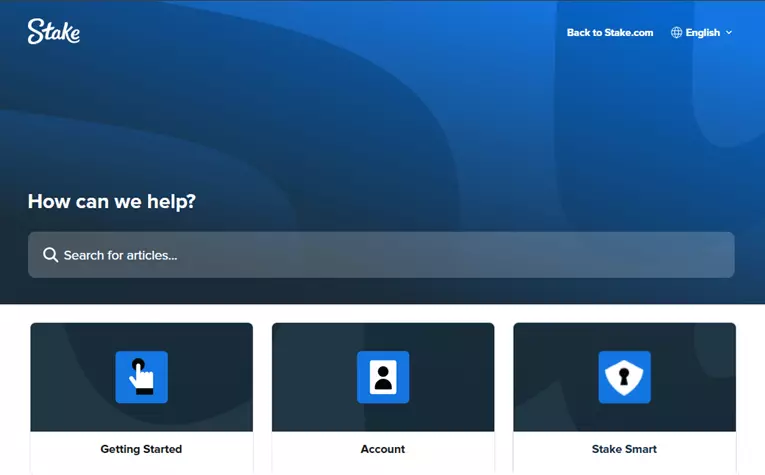Viewport: 765px width, 475px height.
Task: Click the How can we help? heading
Action: [x=112, y=201]
